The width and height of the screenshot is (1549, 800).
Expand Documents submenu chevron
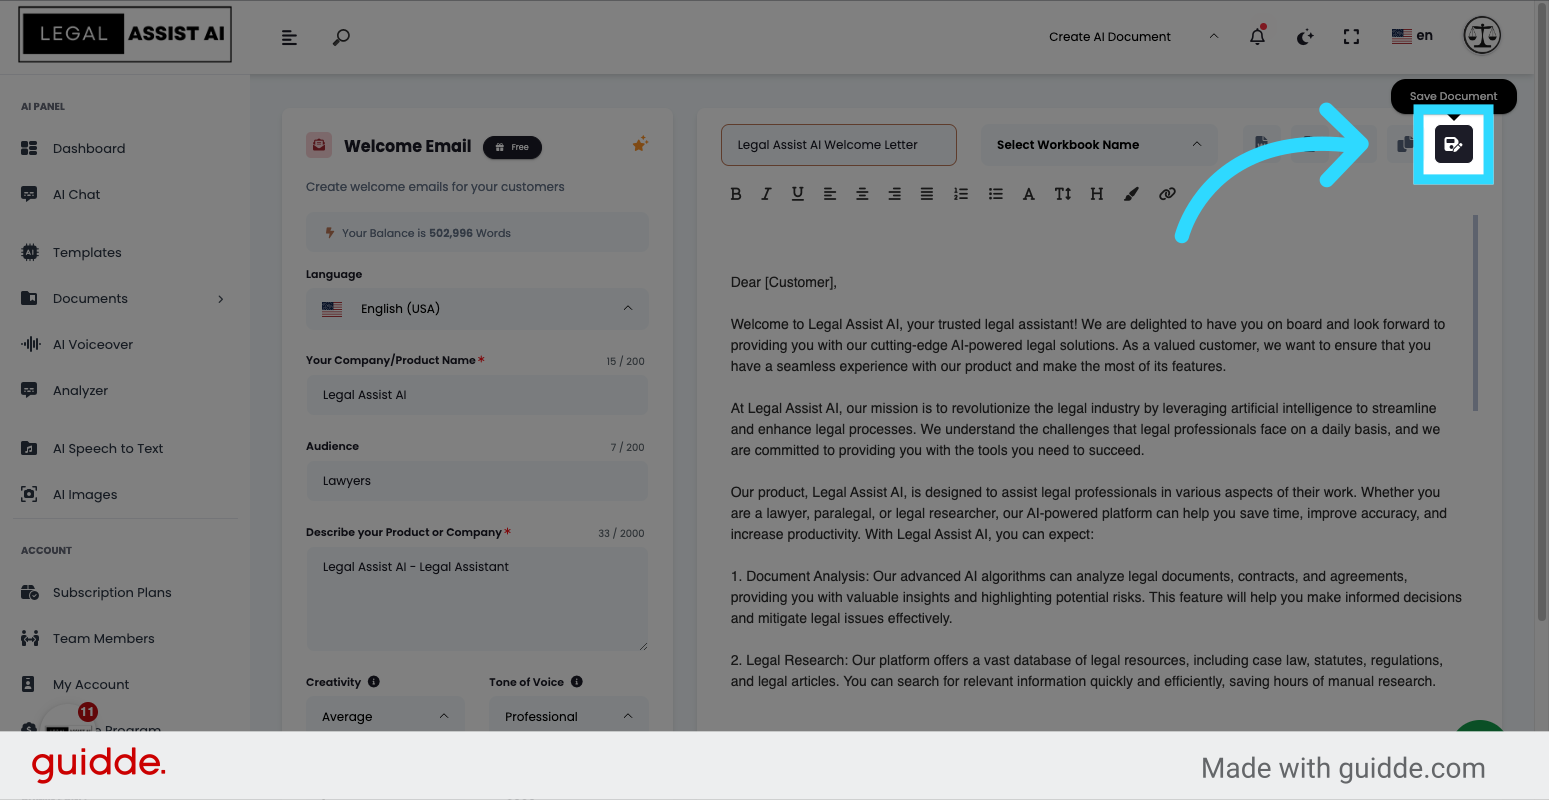(x=221, y=299)
